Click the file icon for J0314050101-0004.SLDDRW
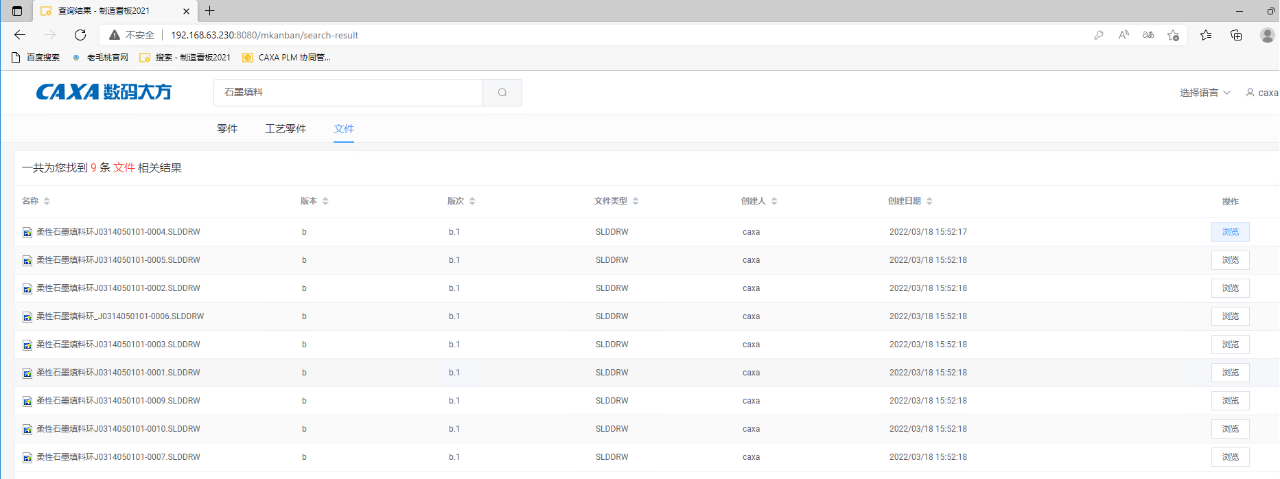1280x479 pixels. tap(27, 232)
